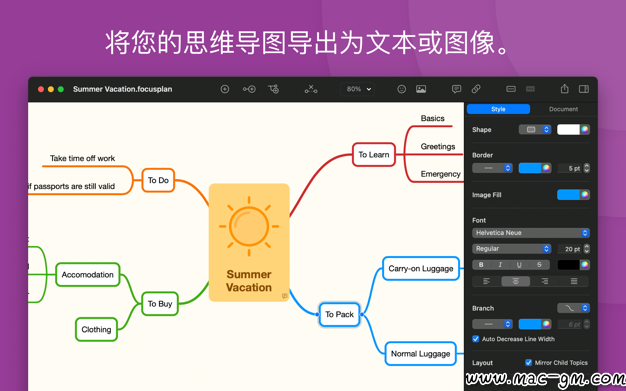Click the dimmed expand topic toolbar icon
The image size is (626, 391).
[530, 89]
